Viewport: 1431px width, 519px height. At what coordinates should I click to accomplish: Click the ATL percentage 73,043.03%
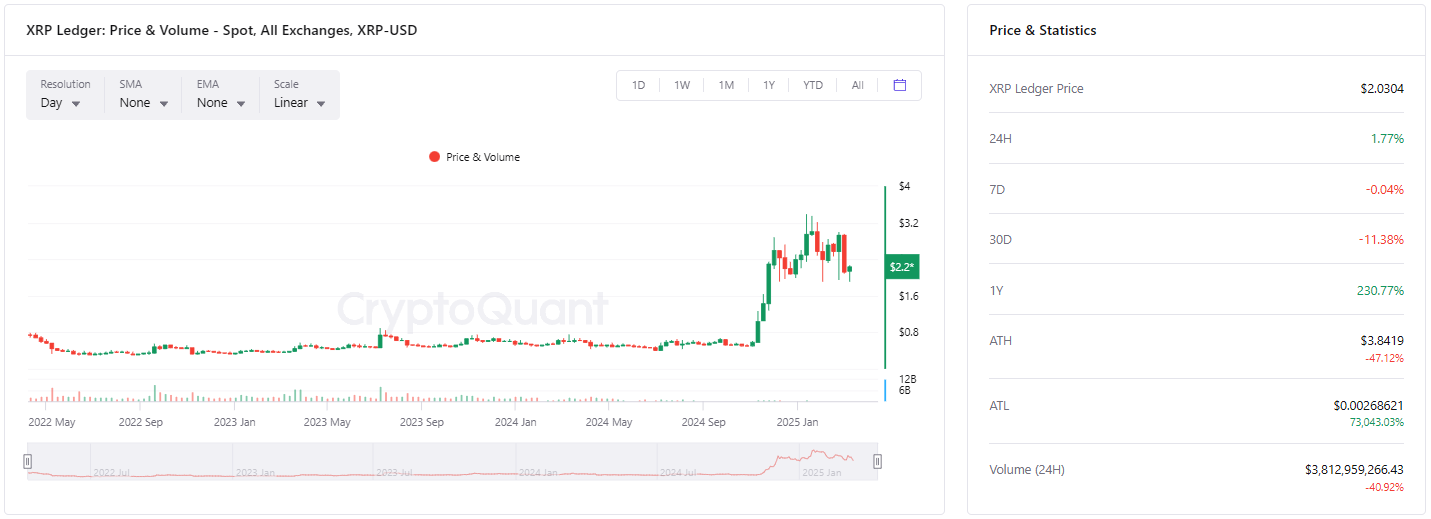(x=1377, y=423)
